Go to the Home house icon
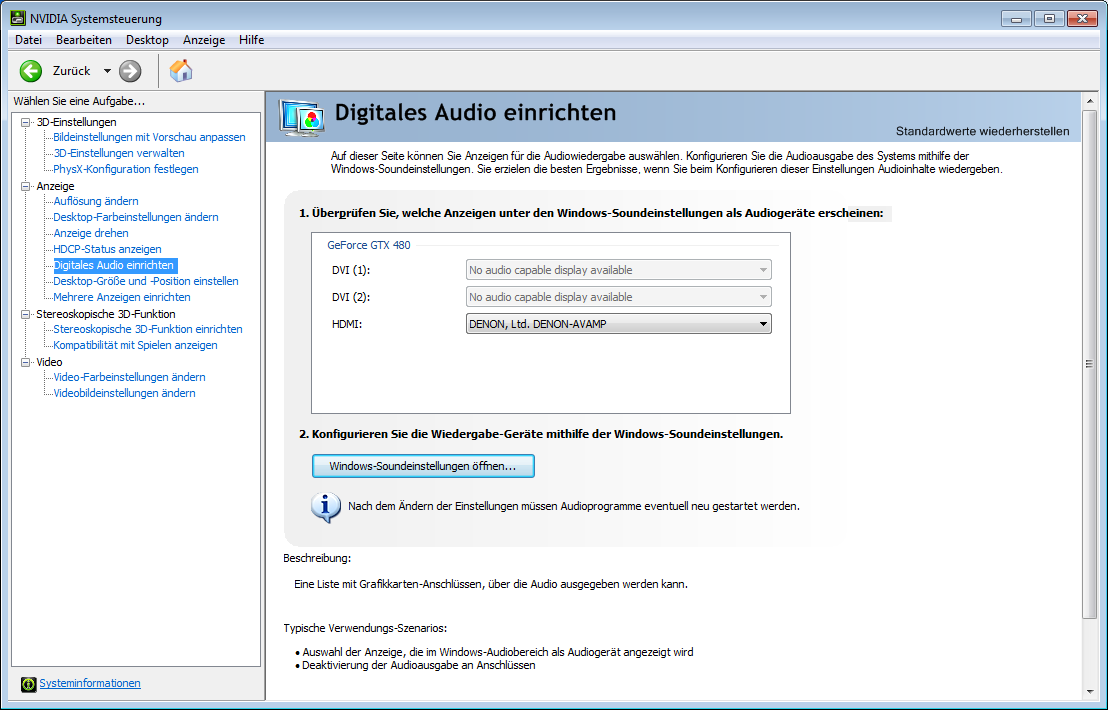Viewport: 1108px width, 710px height. pyautogui.click(x=181, y=70)
